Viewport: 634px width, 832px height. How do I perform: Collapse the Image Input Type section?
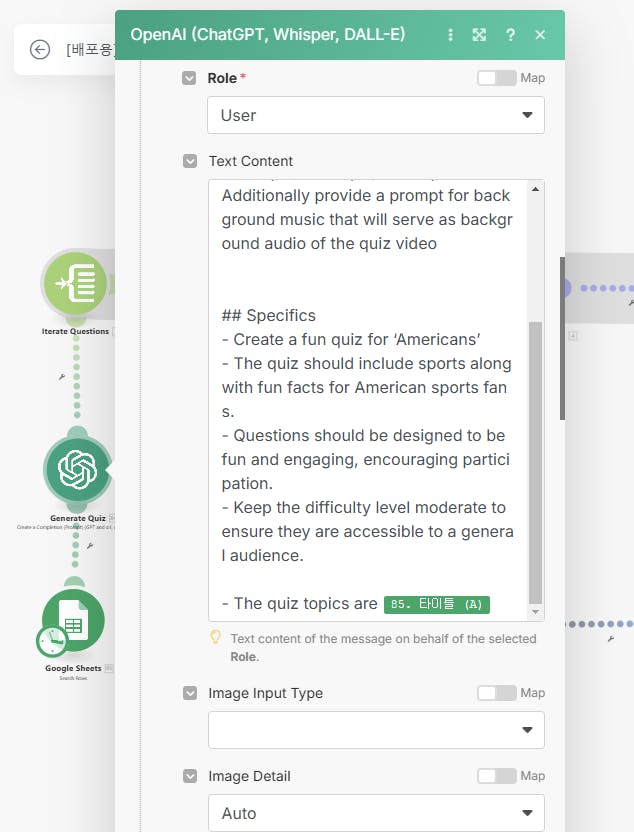189,693
